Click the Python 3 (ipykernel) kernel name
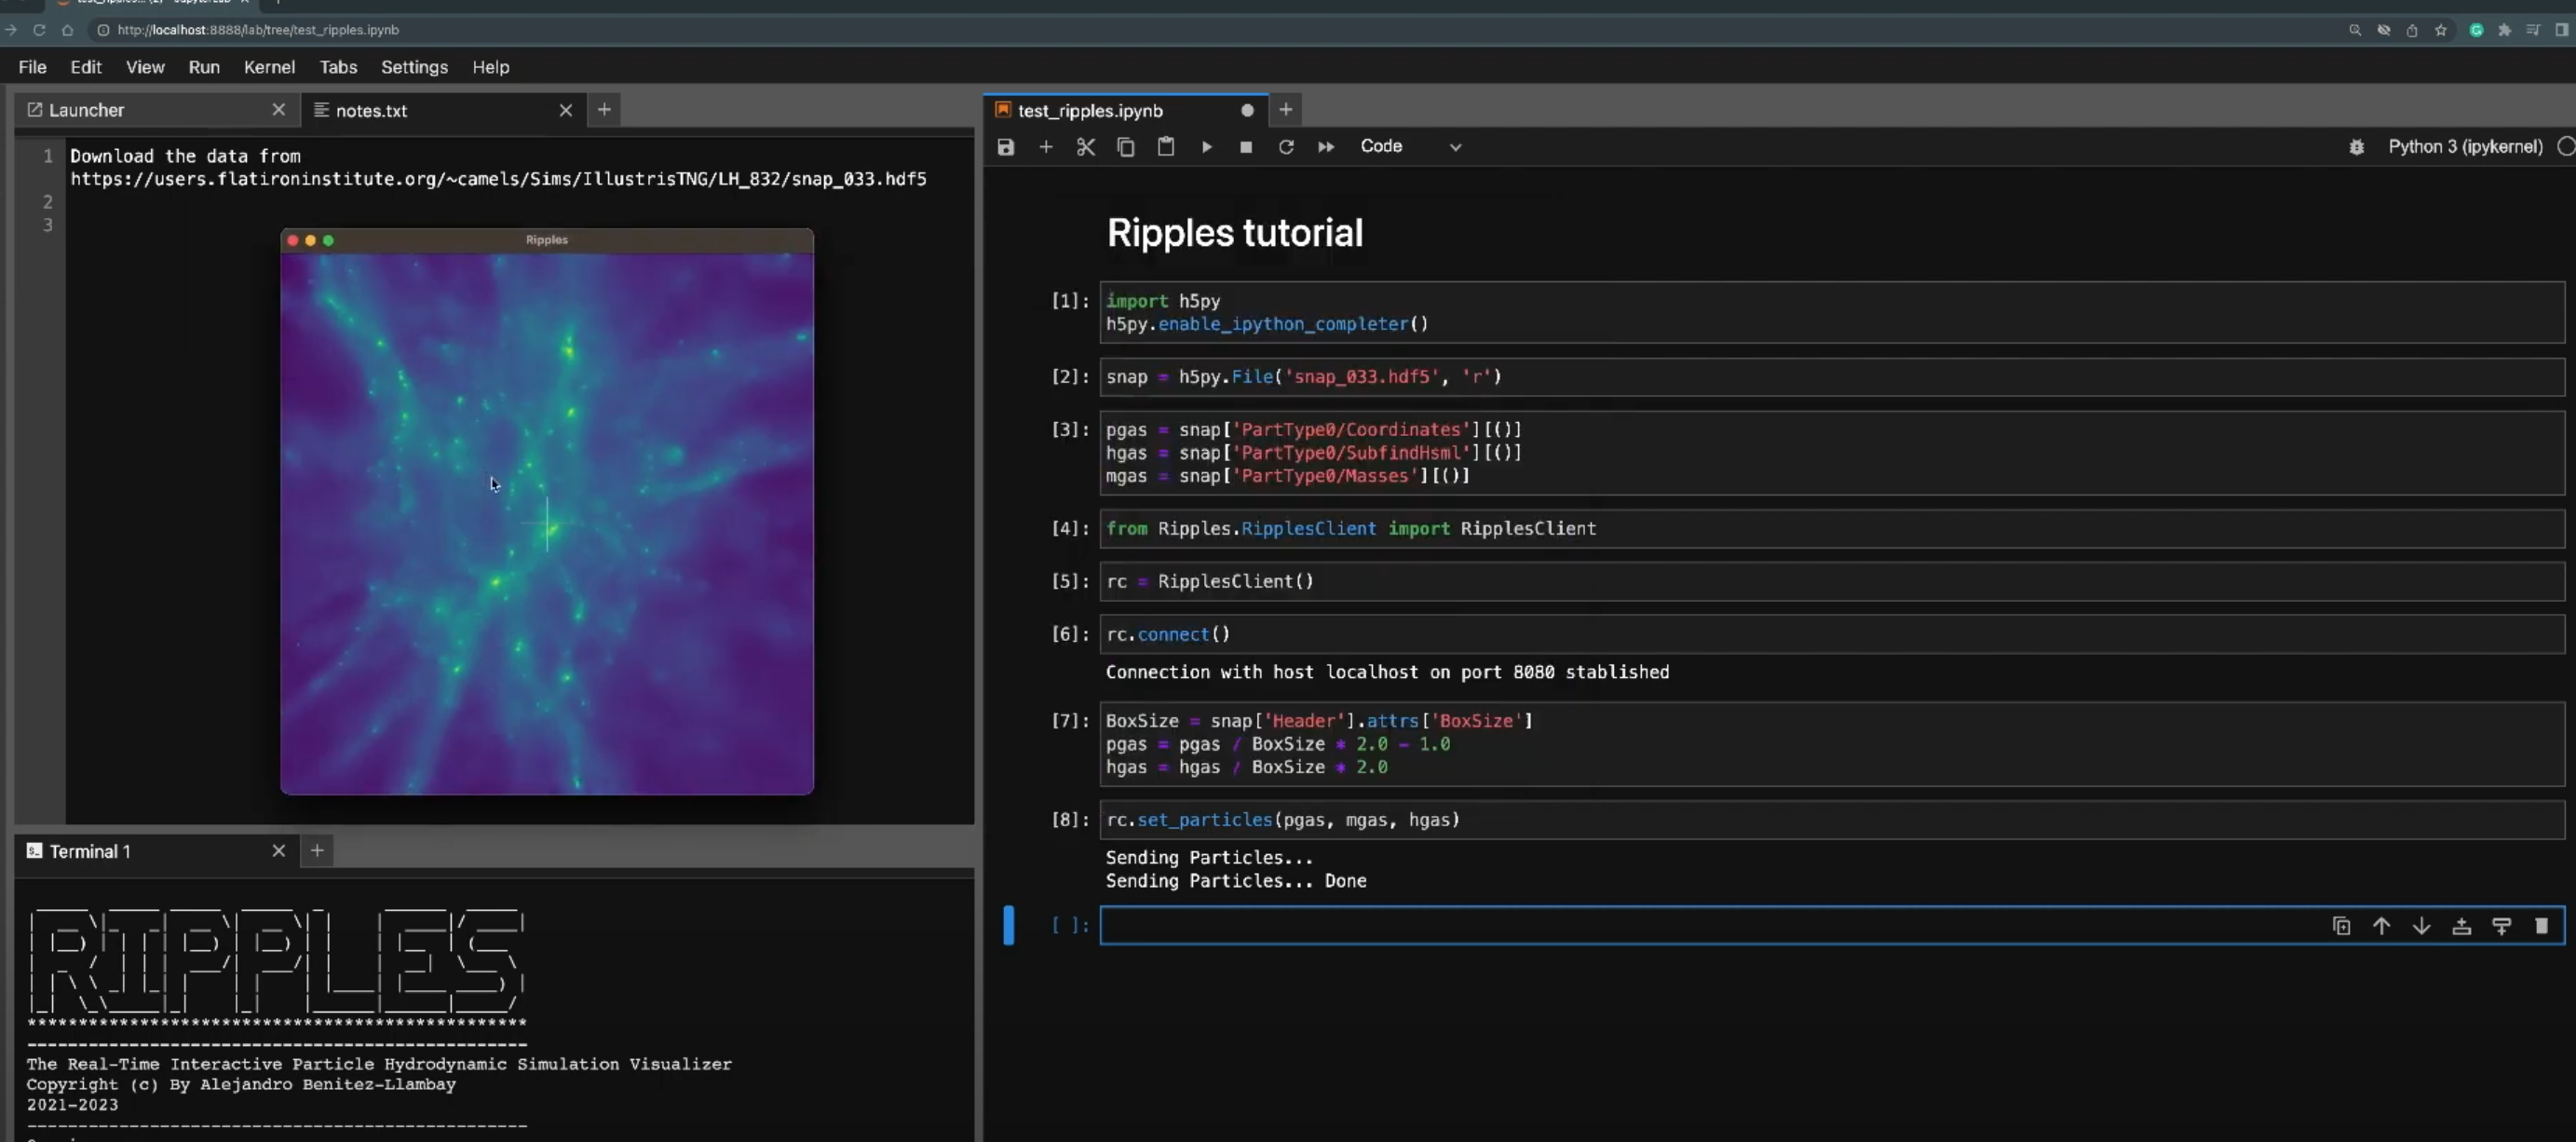This screenshot has width=2576, height=1142. point(2465,147)
